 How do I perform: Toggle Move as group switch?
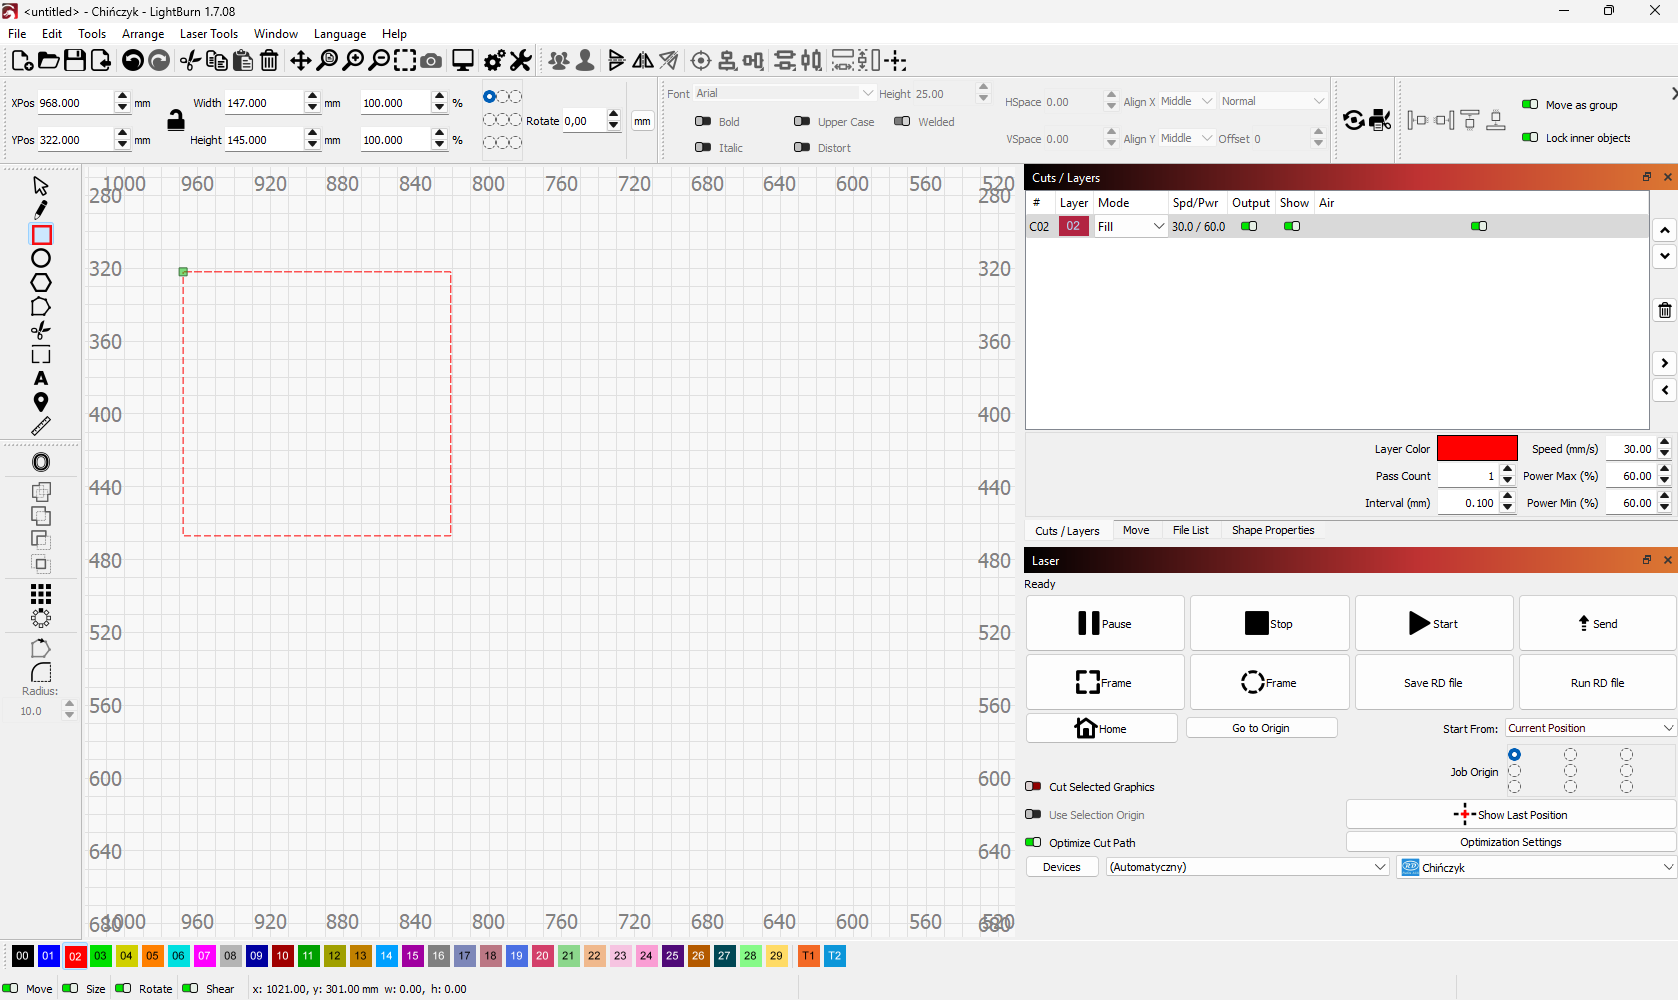coord(1530,105)
